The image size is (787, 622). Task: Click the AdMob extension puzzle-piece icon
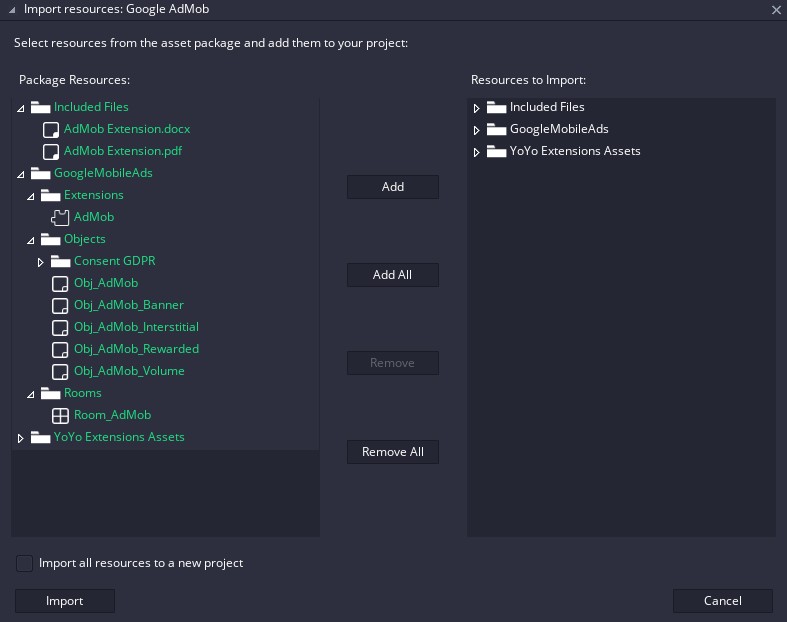tap(60, 217)
